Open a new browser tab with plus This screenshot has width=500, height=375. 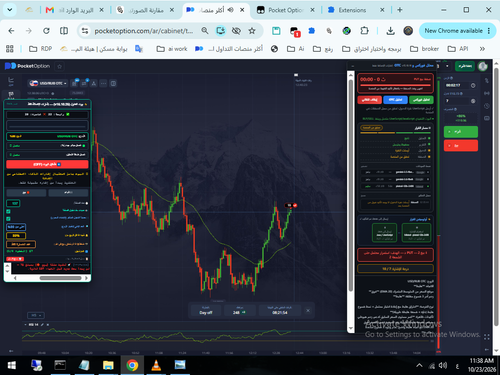[x=400, y=10]
